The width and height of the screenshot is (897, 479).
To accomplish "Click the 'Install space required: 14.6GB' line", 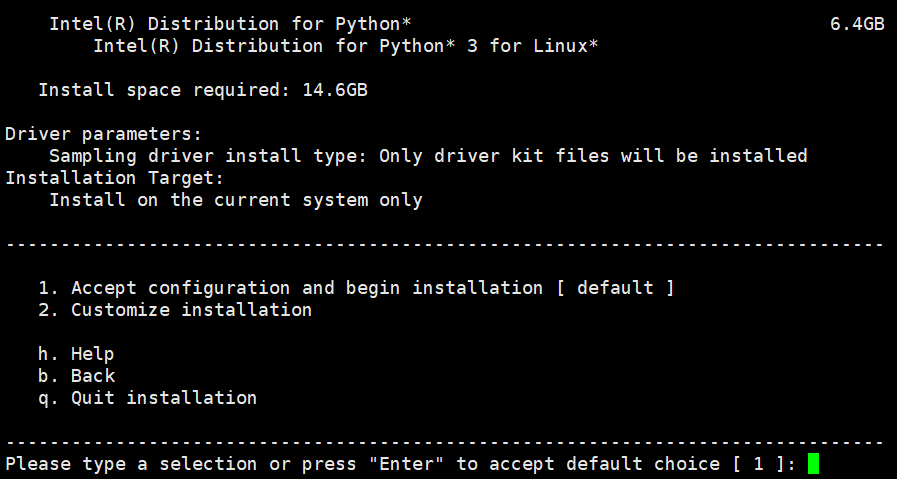I will (x=203, y=90).
